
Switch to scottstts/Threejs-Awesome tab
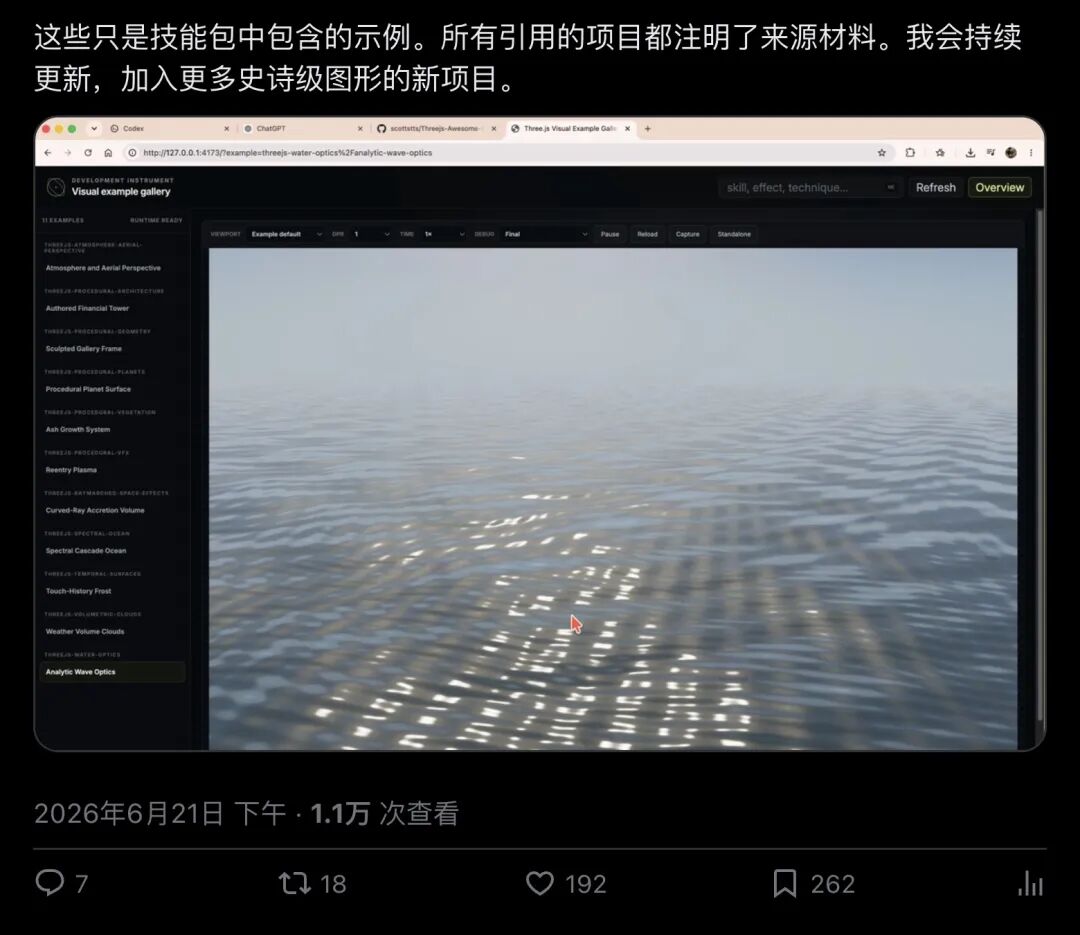[x=437, y=129]
